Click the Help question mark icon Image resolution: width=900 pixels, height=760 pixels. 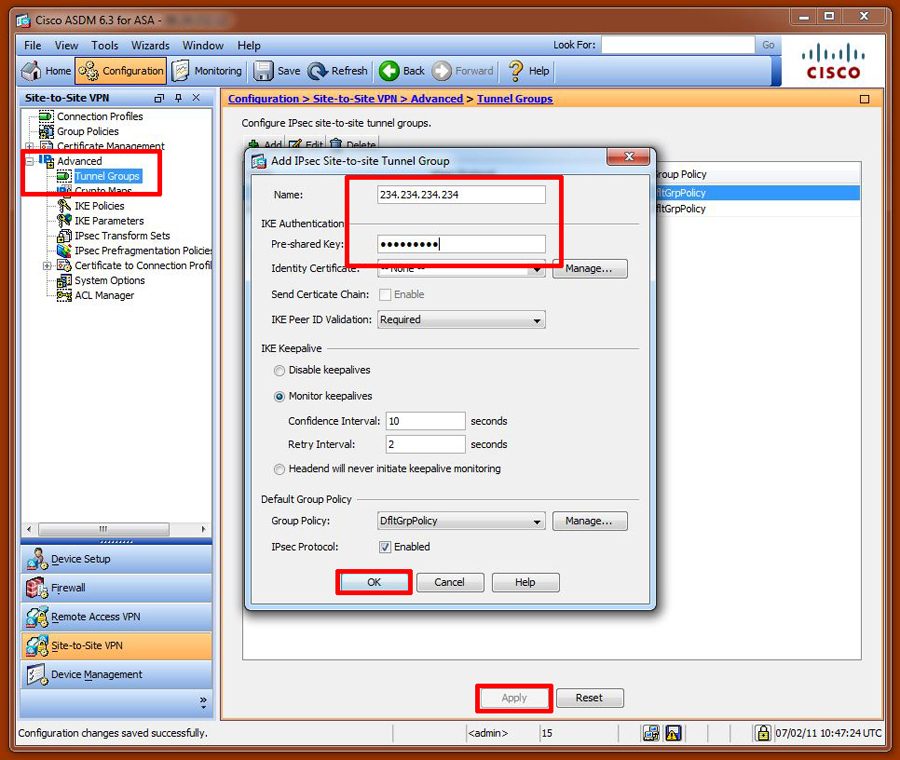coord(516,71)
